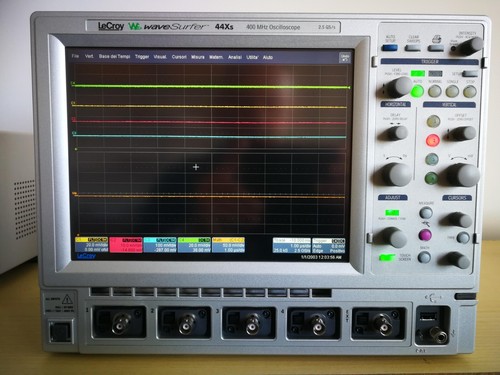Tap the C1 yellow trace label marker
The width and height of the screenshot is (500, 375).
pyautogui.click(x=73, y=103)
